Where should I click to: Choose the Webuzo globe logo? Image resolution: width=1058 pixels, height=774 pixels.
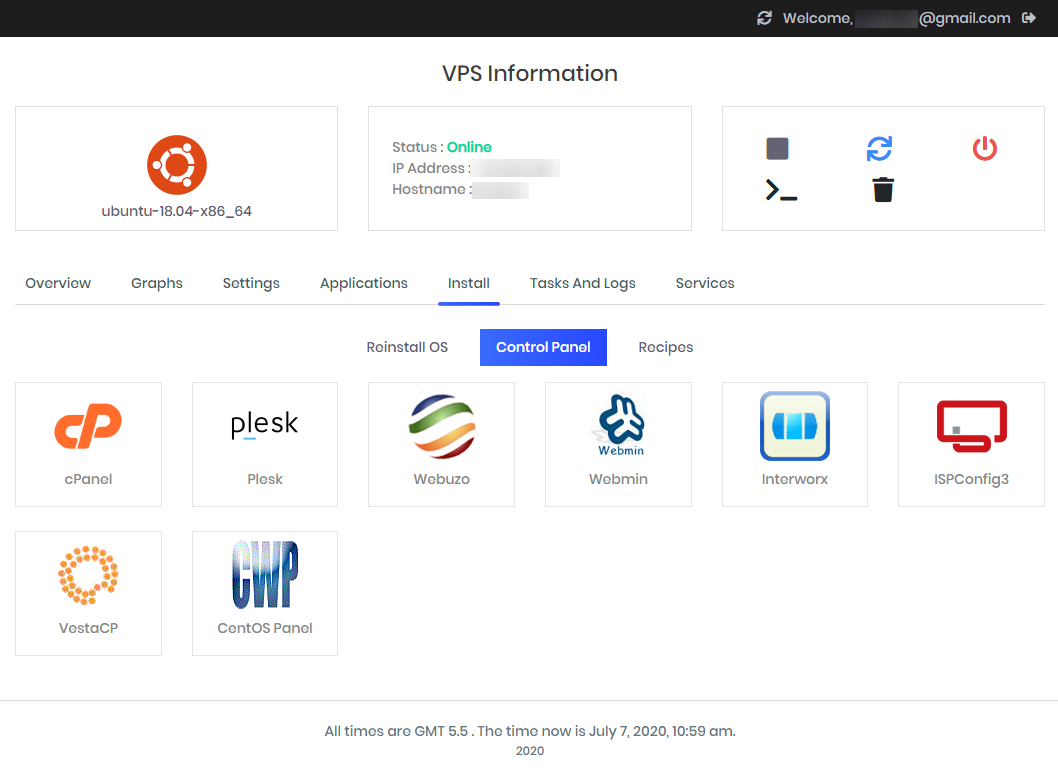pyautogui.click(x=442, y=426)
